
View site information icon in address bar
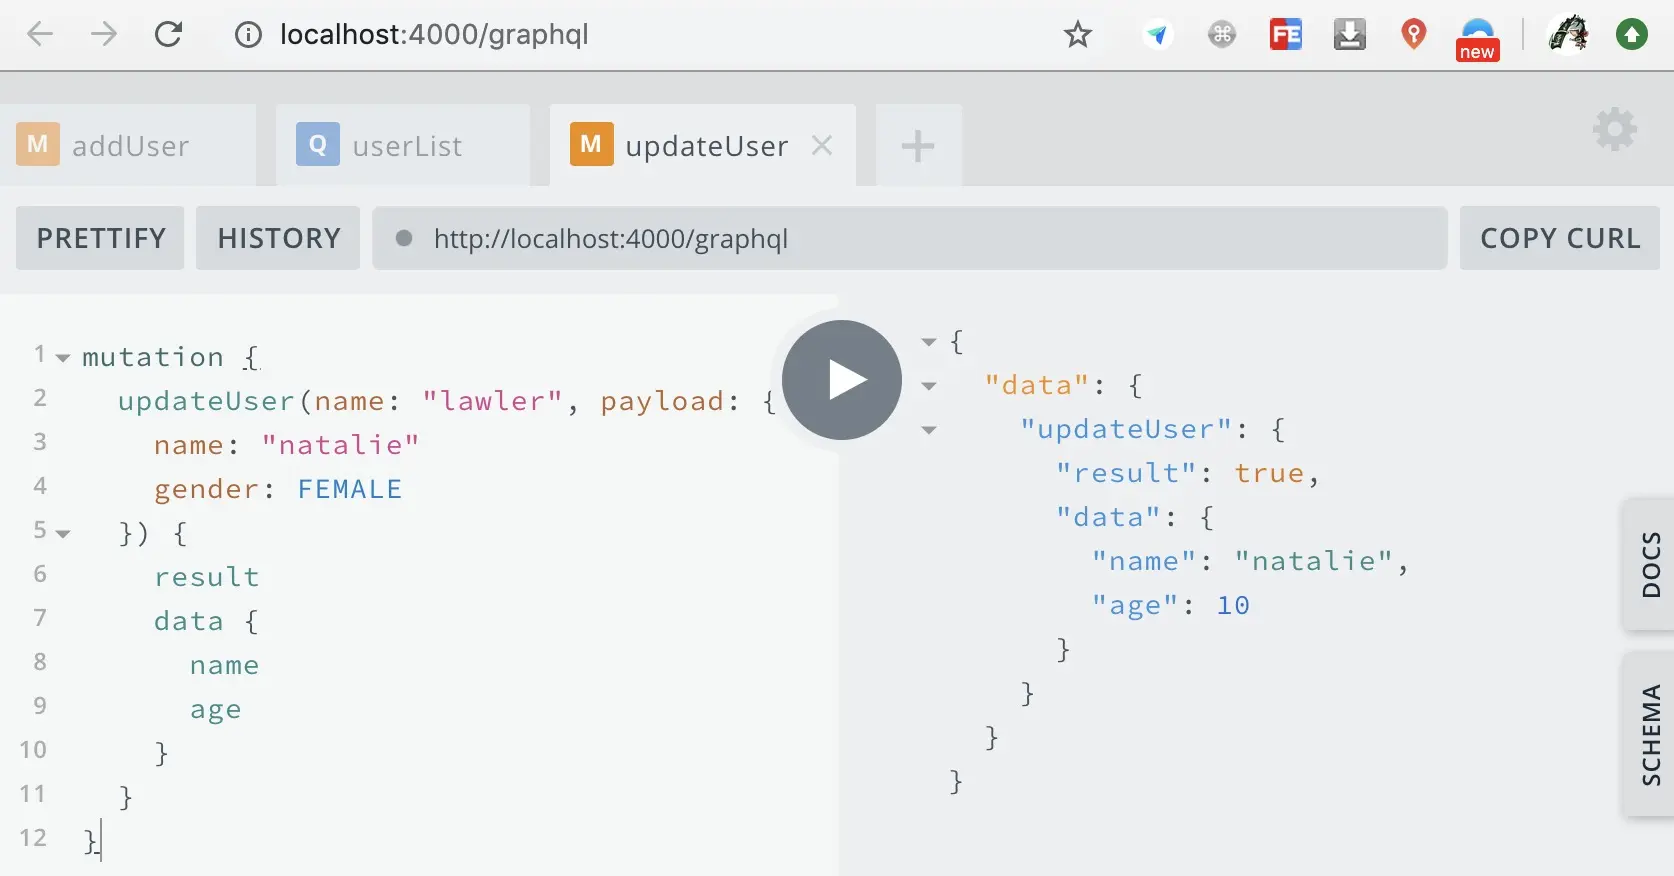248,35
